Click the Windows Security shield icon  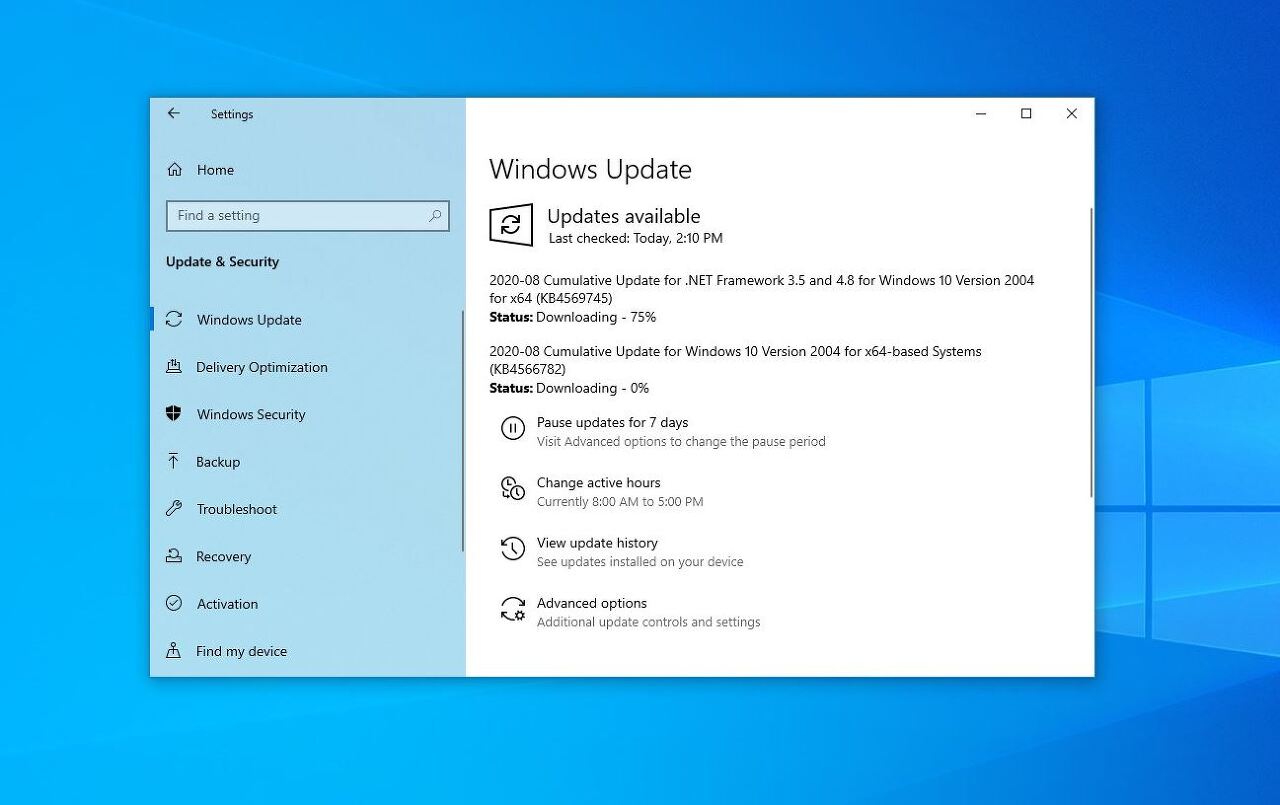tap(174, 414)
